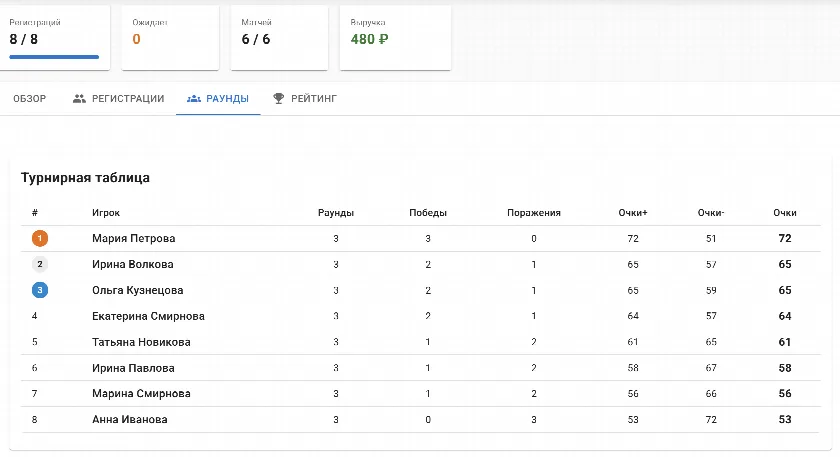Screen dimensions: 840x457
Task: Click the Ожидает 0 stat card
Action: pyautogui.click(x=170, y=38)
